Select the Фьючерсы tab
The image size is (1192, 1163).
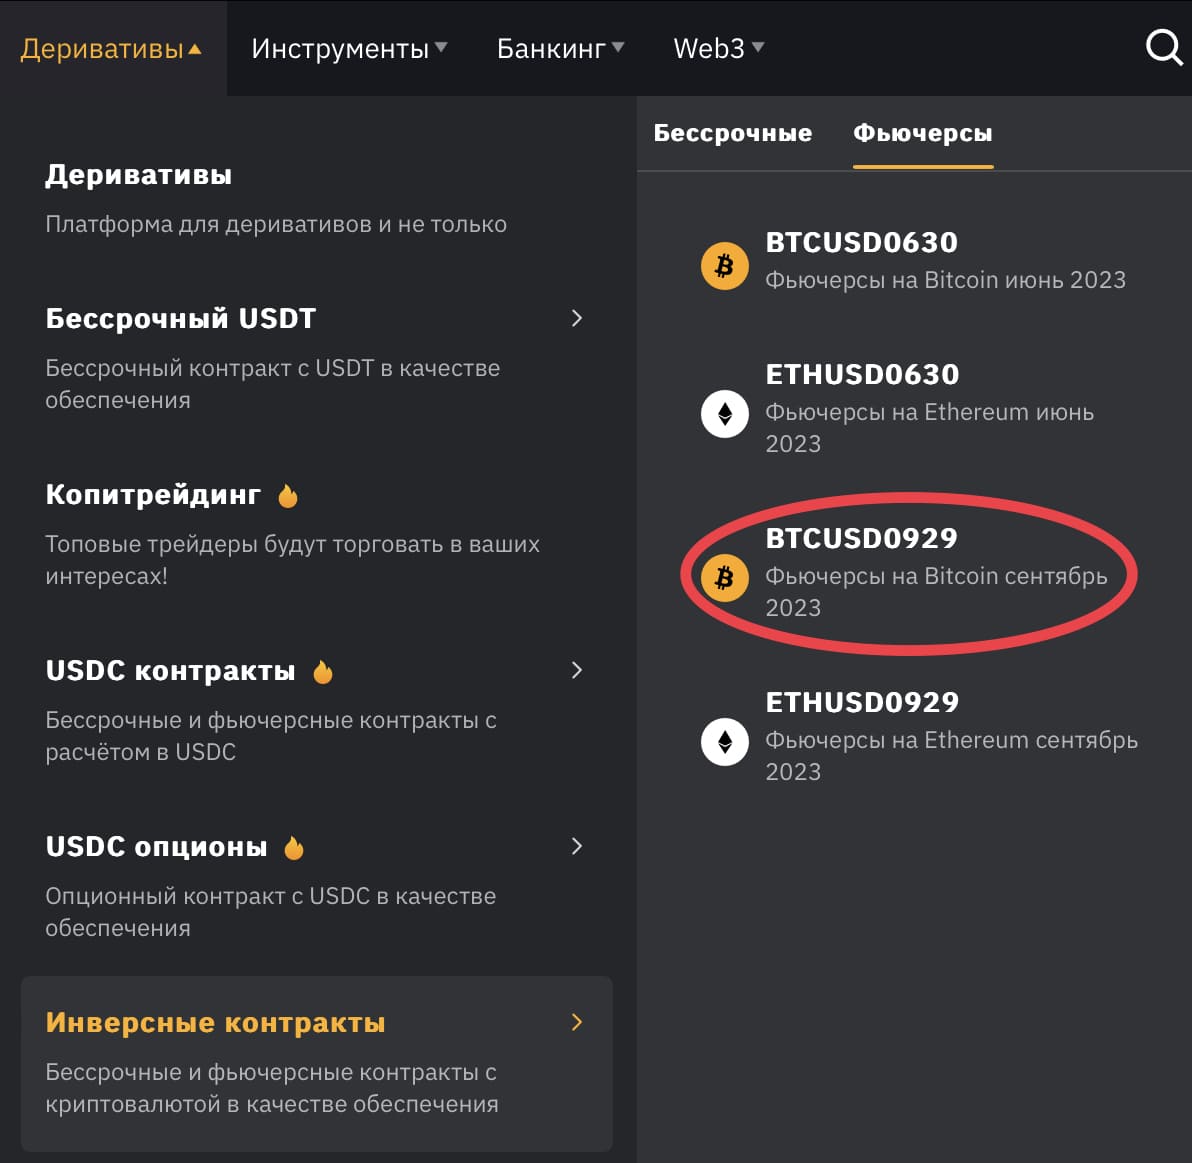(923, 133)
